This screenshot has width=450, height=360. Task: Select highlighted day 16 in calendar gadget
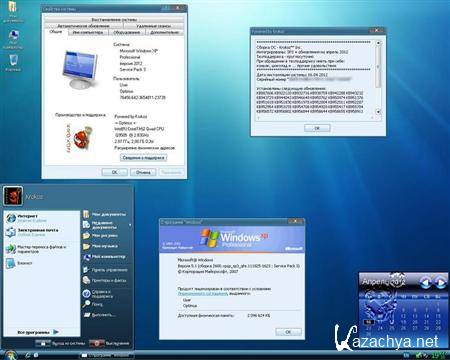coord(368,322)
